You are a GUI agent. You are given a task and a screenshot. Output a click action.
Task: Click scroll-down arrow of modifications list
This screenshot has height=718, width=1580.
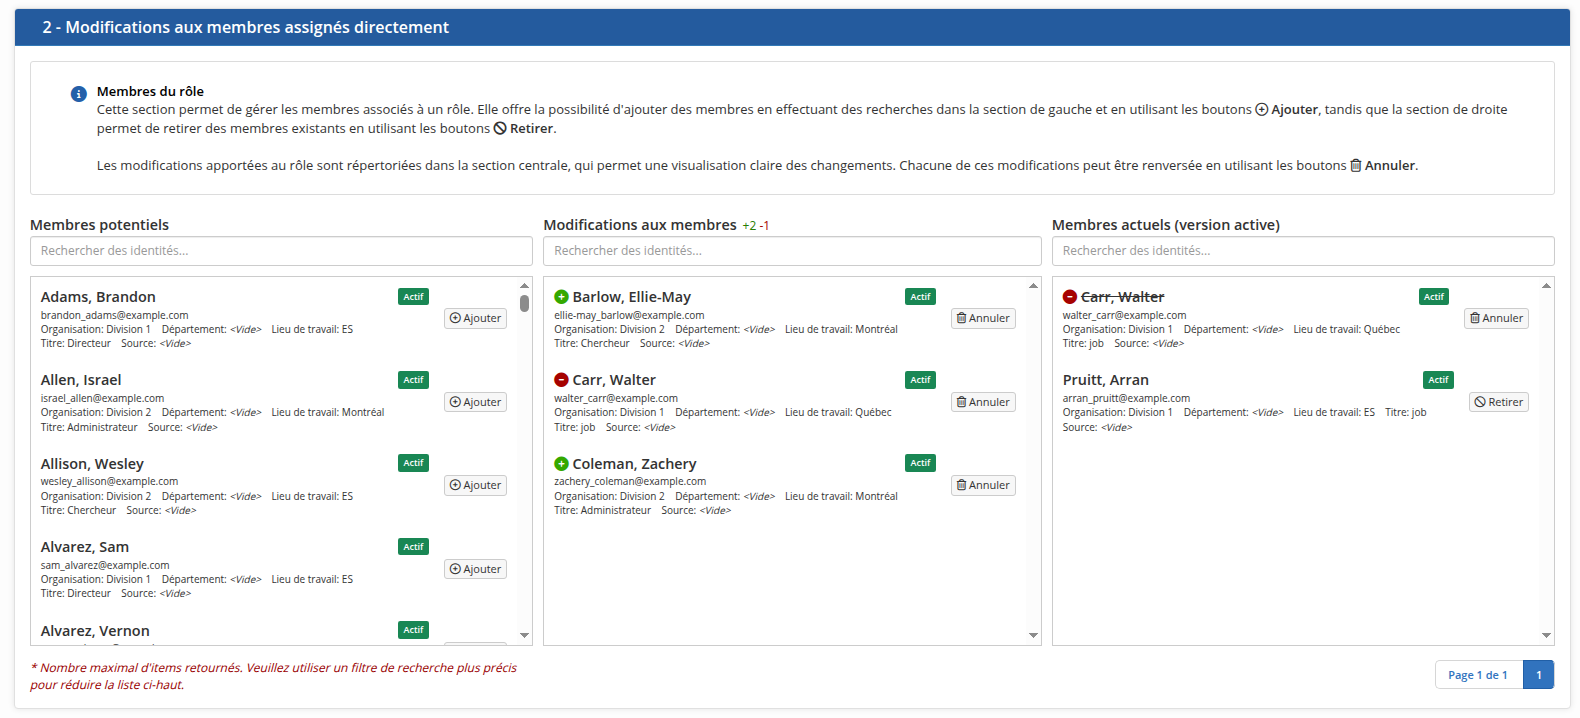[x=1033, y=635]
